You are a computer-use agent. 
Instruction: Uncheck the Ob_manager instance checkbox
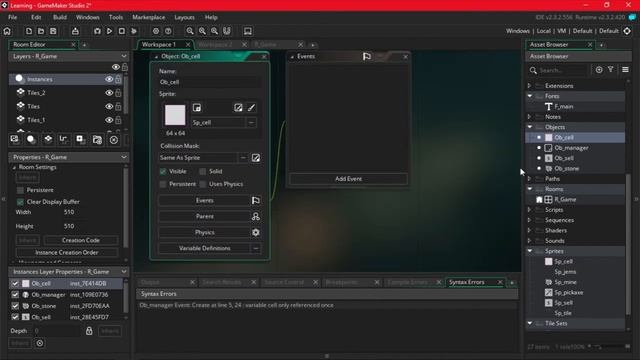[x=15, y=294]
